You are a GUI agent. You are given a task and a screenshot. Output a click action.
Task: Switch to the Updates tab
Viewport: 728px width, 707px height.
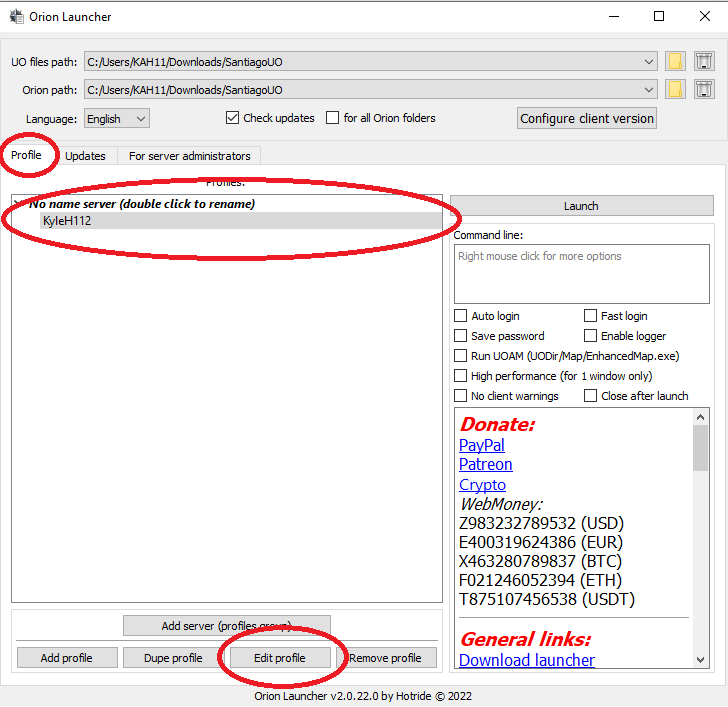click(x=85, y=156)
